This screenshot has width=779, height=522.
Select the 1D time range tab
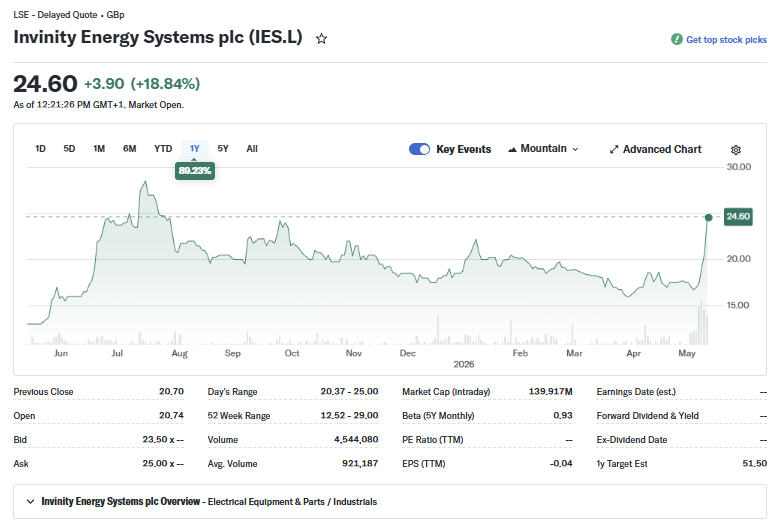pyautogui.click(x=40, y=149)
